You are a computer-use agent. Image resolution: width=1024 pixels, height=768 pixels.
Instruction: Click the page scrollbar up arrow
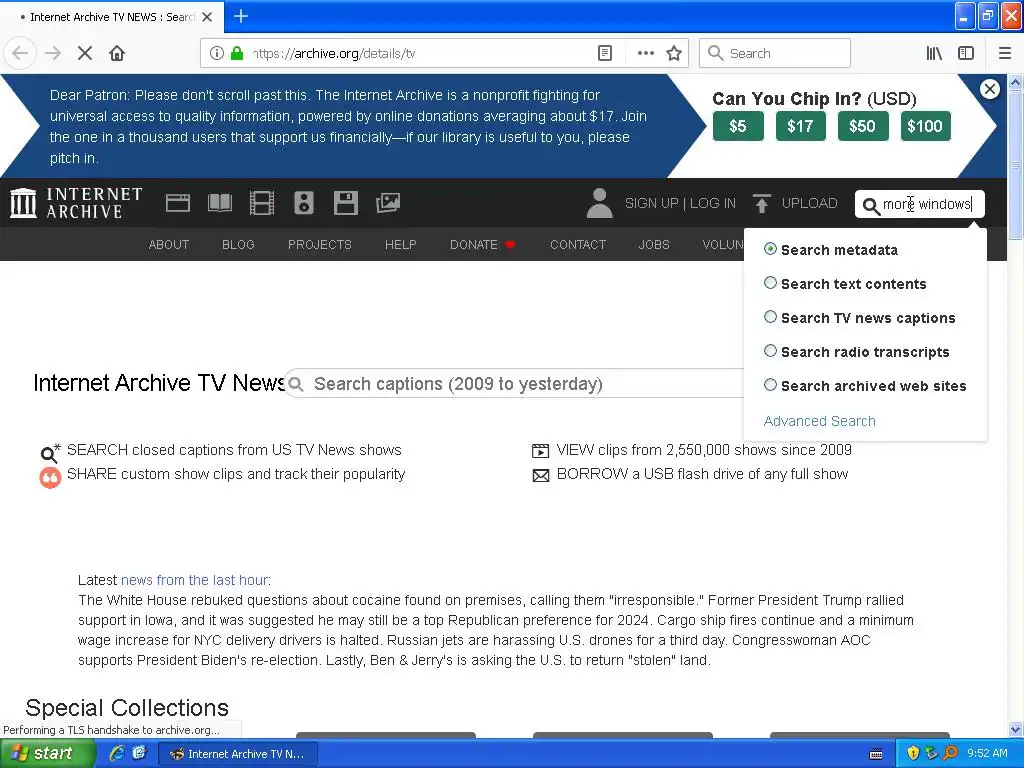click(x=1015, y=82)
